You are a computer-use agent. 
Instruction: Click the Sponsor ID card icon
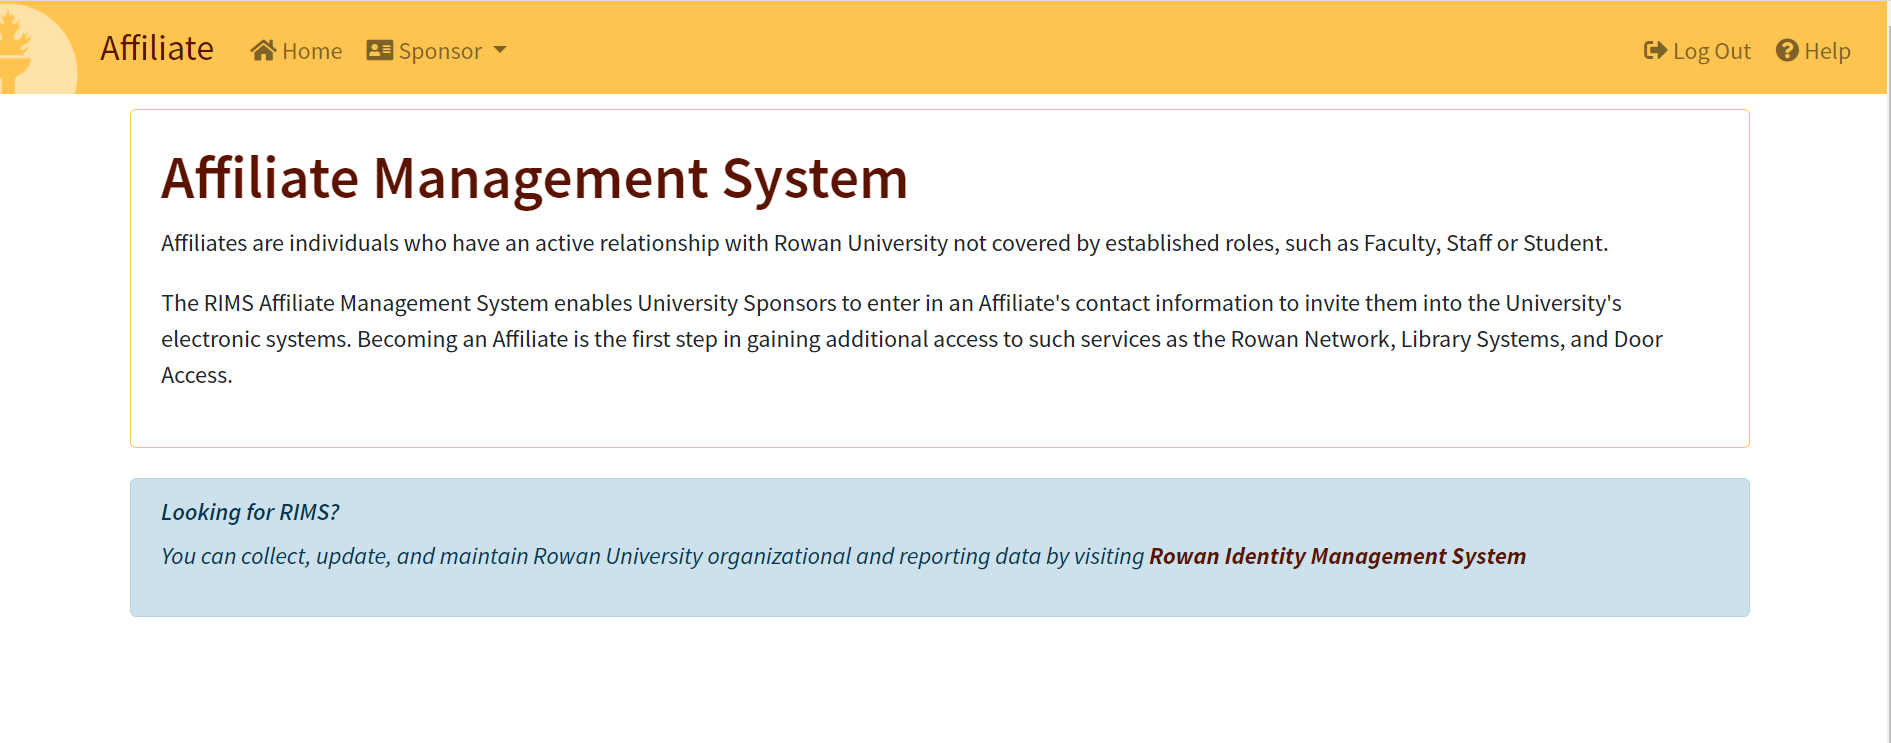[x=379, y=51]
